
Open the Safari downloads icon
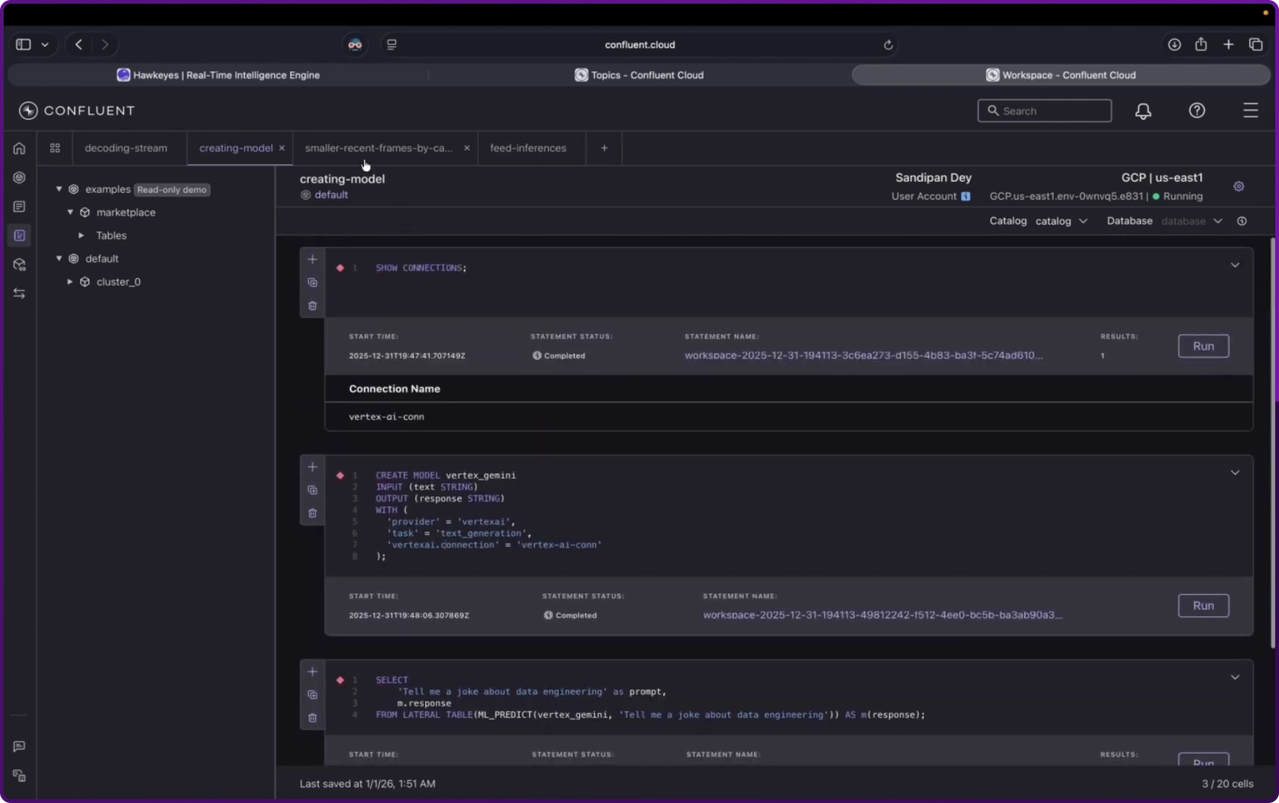[1174, 45]
